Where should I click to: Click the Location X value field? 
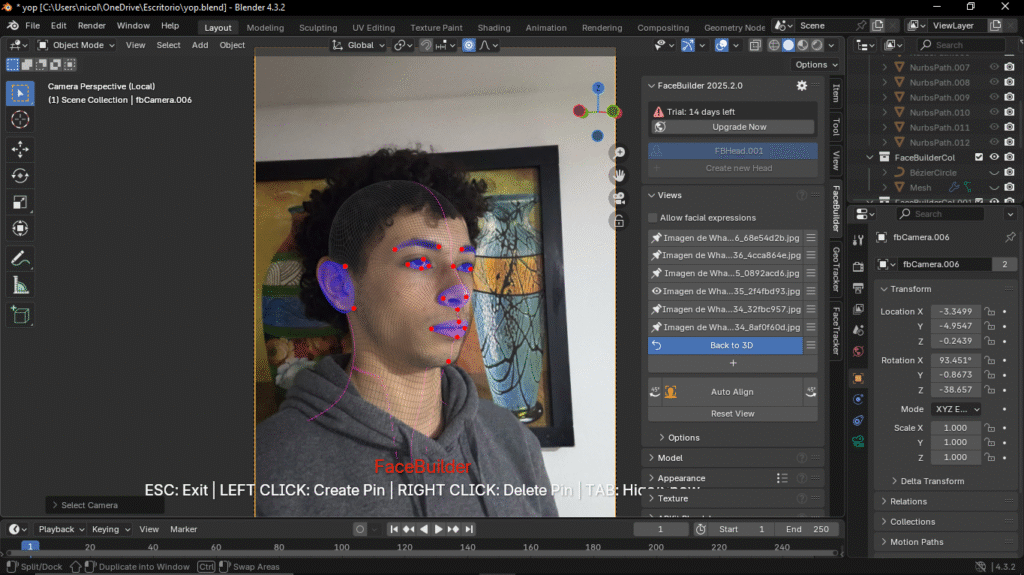tap(955, 311)
